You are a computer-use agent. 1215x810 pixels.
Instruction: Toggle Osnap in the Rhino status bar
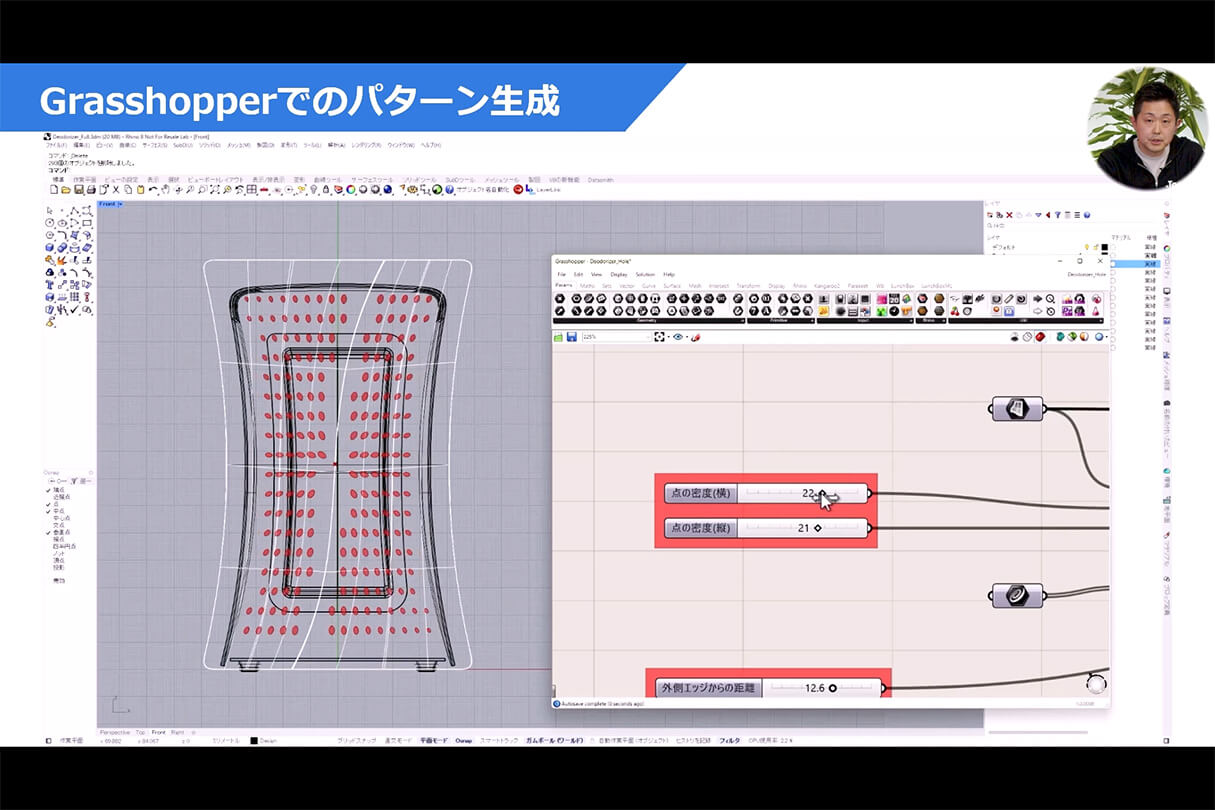click(x=464, y=741)
